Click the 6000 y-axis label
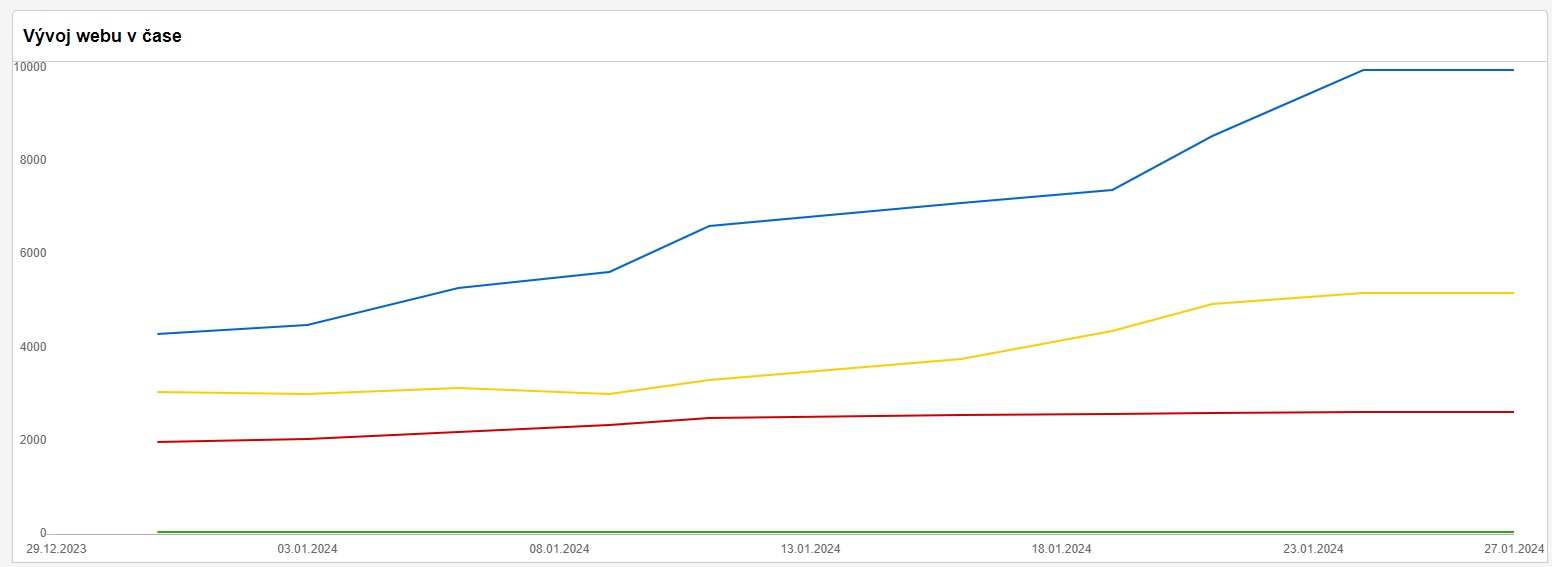Image resolution: width=1552 pixels, height=567 pixels. click(x=33, y=253)
